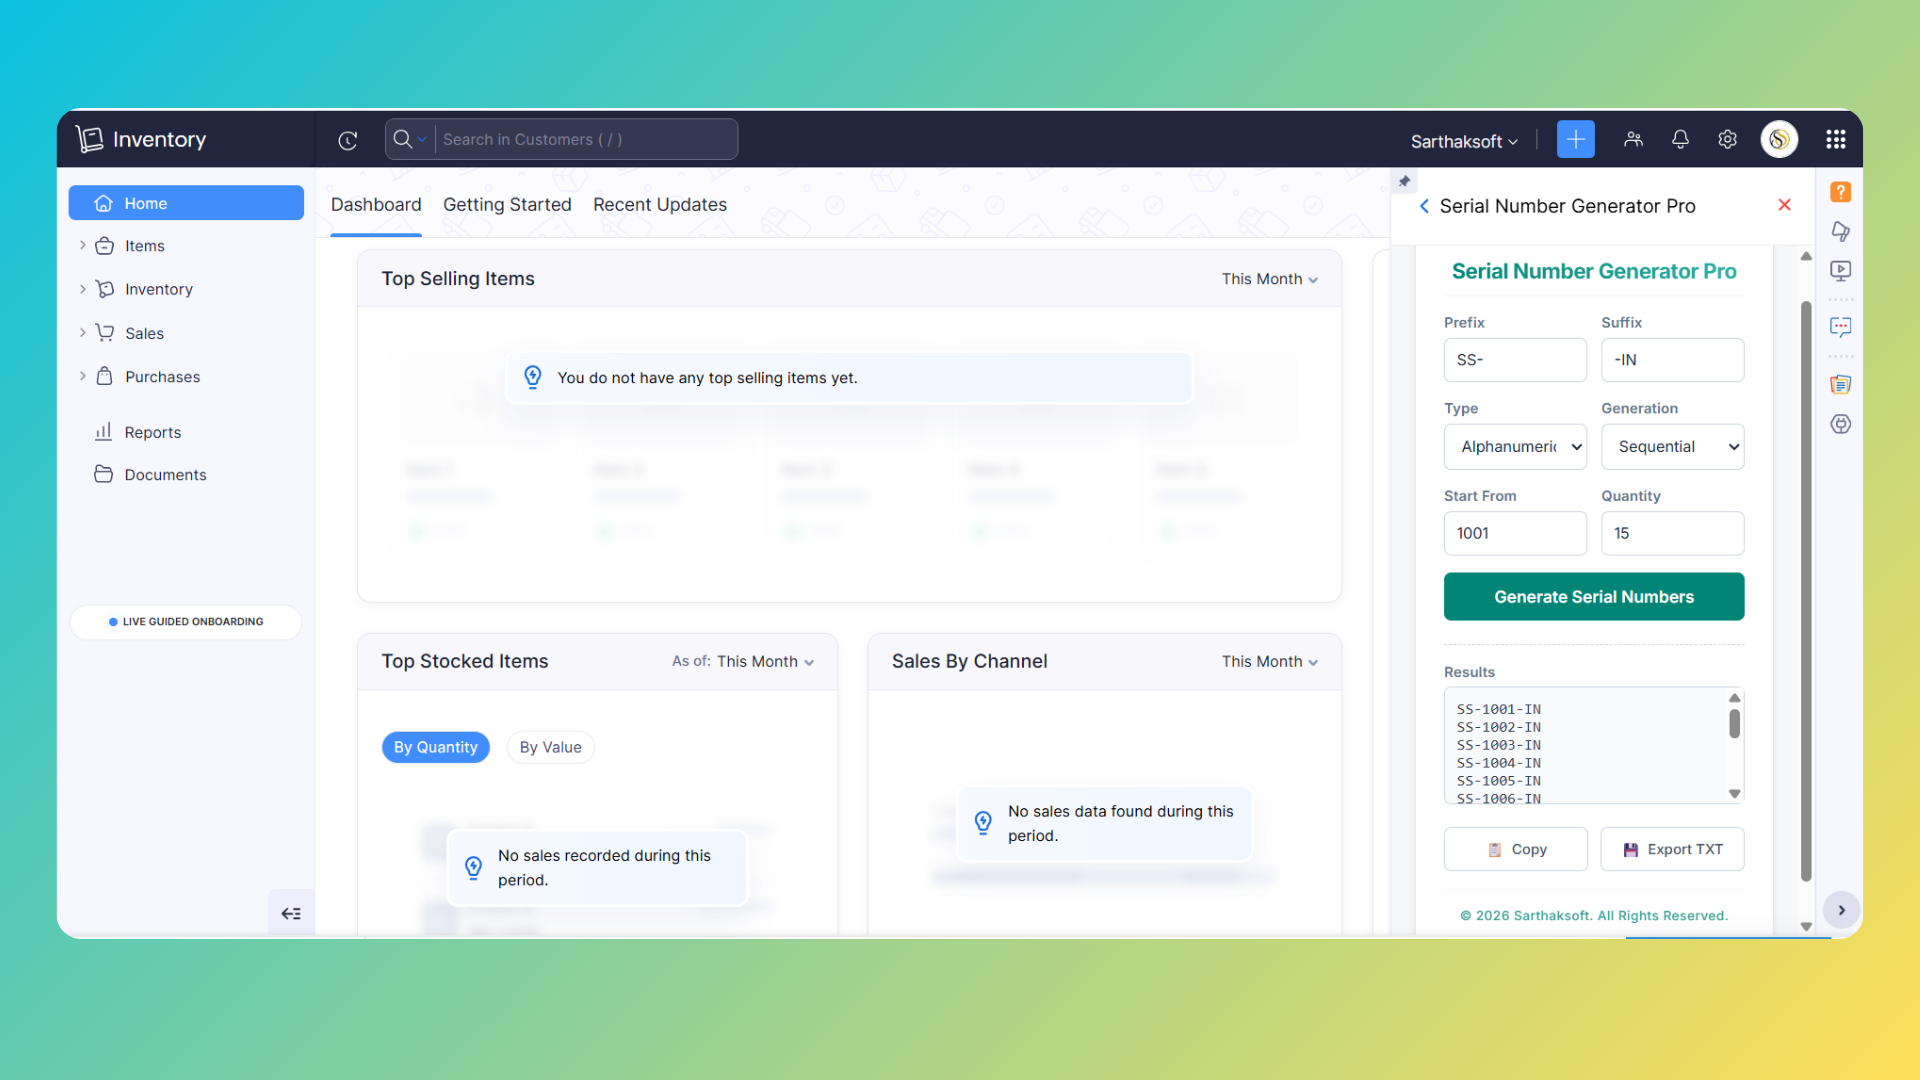Click the Prefix input field
Screen dimensions: 1920x1080
pyautogui.click(x=1515, y=360)
